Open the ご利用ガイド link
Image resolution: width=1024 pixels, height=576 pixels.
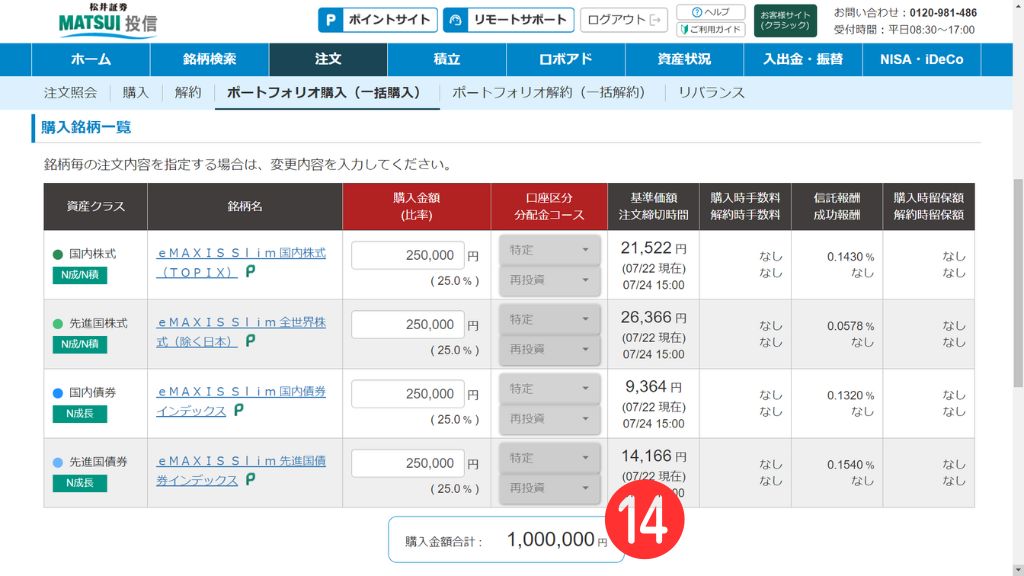(711, 29)
